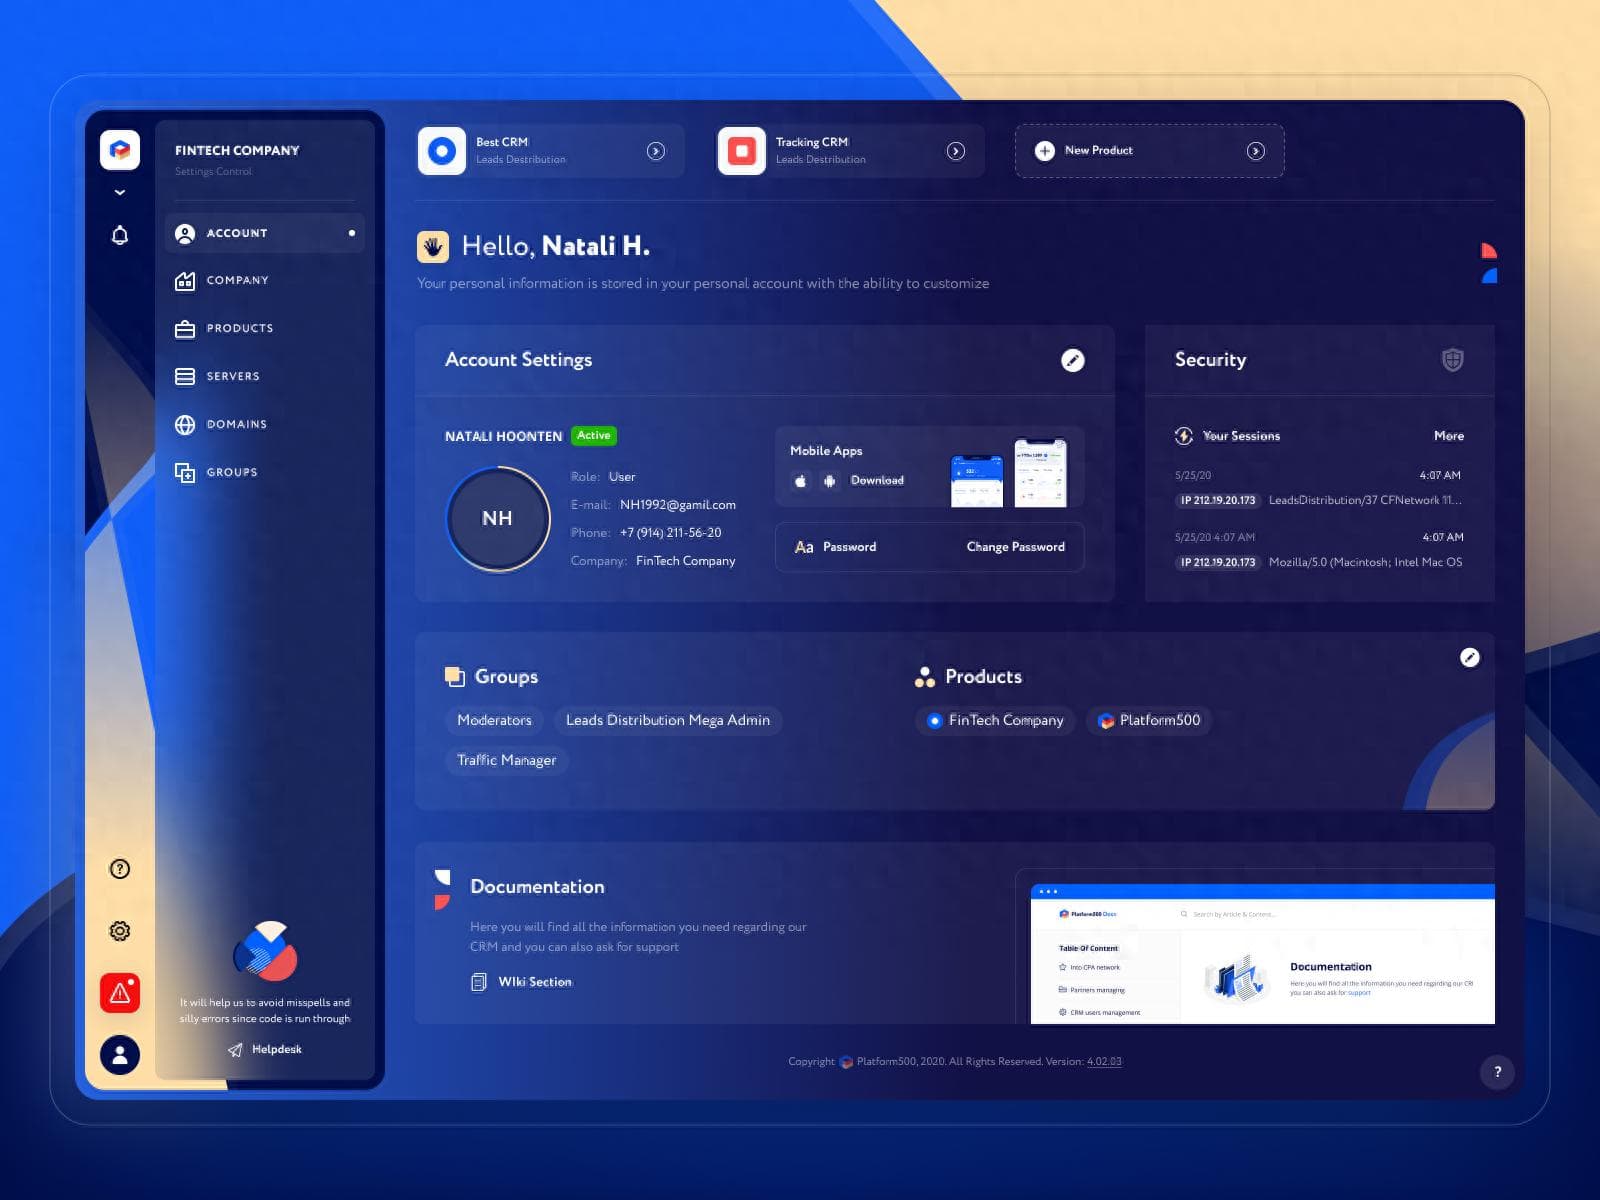Open Tracking CRM arrow button
This screenshot has height=1200, width=1600.
pos(956,151)
